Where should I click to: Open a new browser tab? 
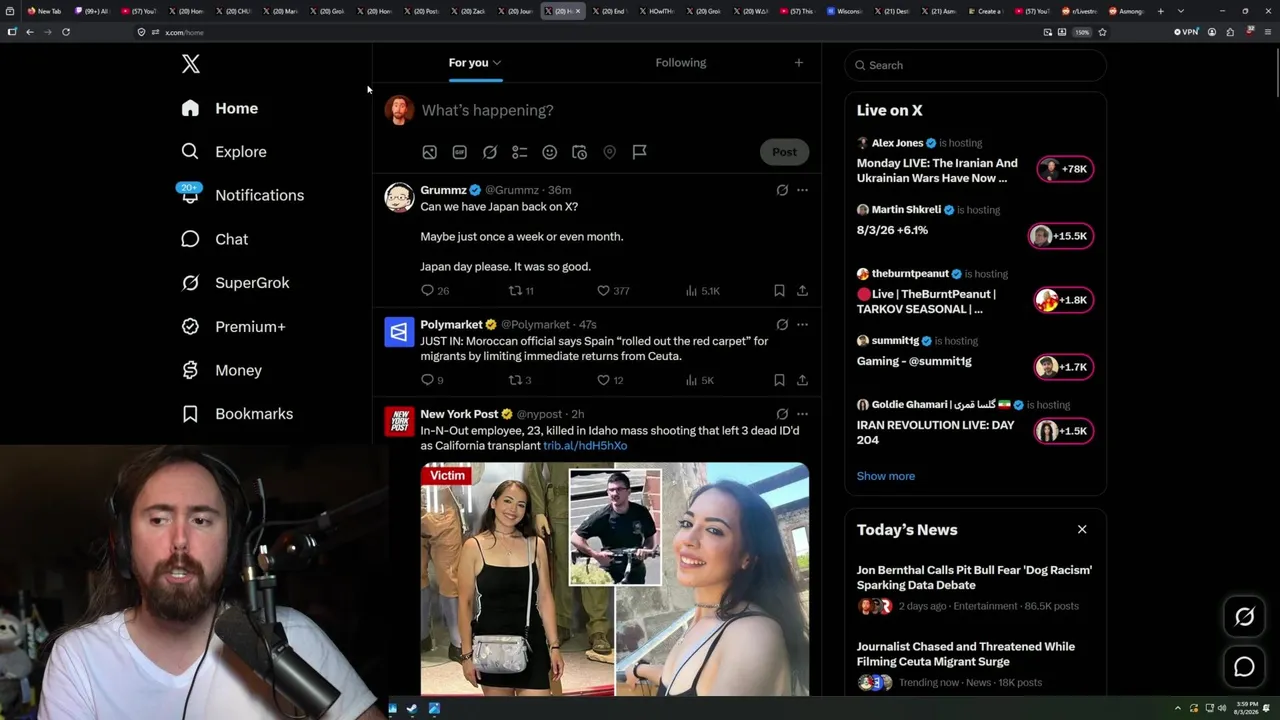pyautogui.click(x=1160, y=11)
